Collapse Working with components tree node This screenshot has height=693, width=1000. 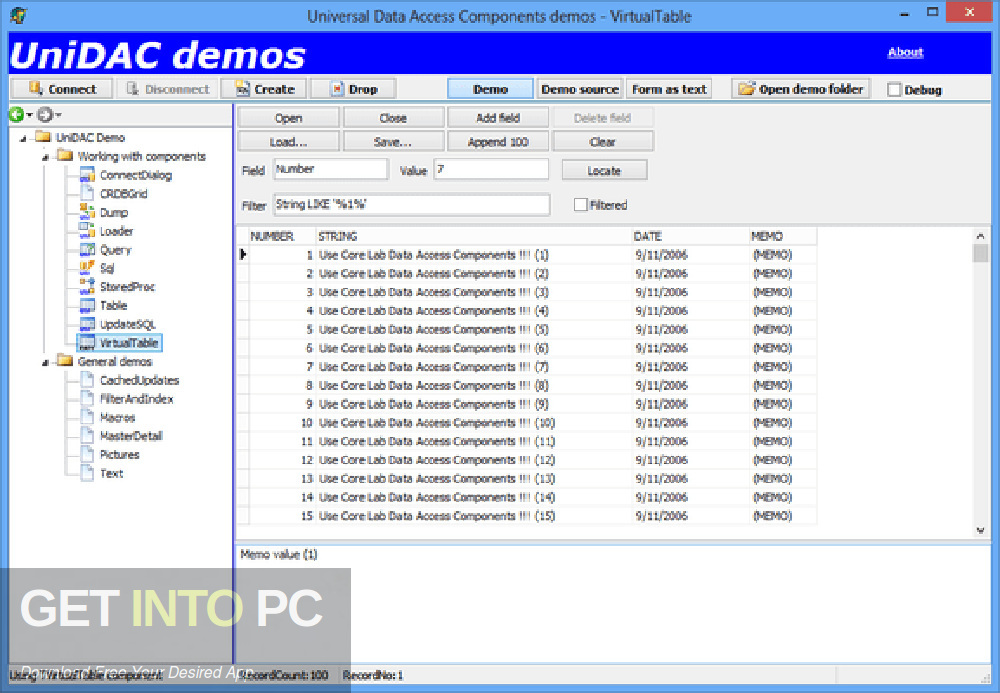point(45,157)
